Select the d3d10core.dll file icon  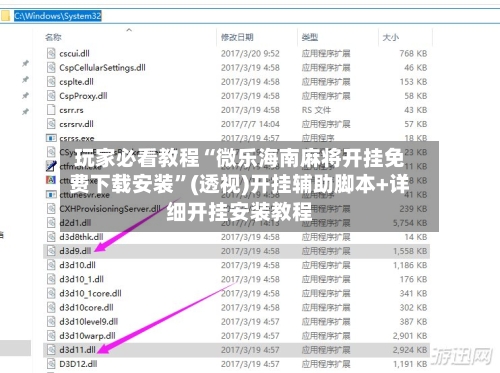click(51, 307)
